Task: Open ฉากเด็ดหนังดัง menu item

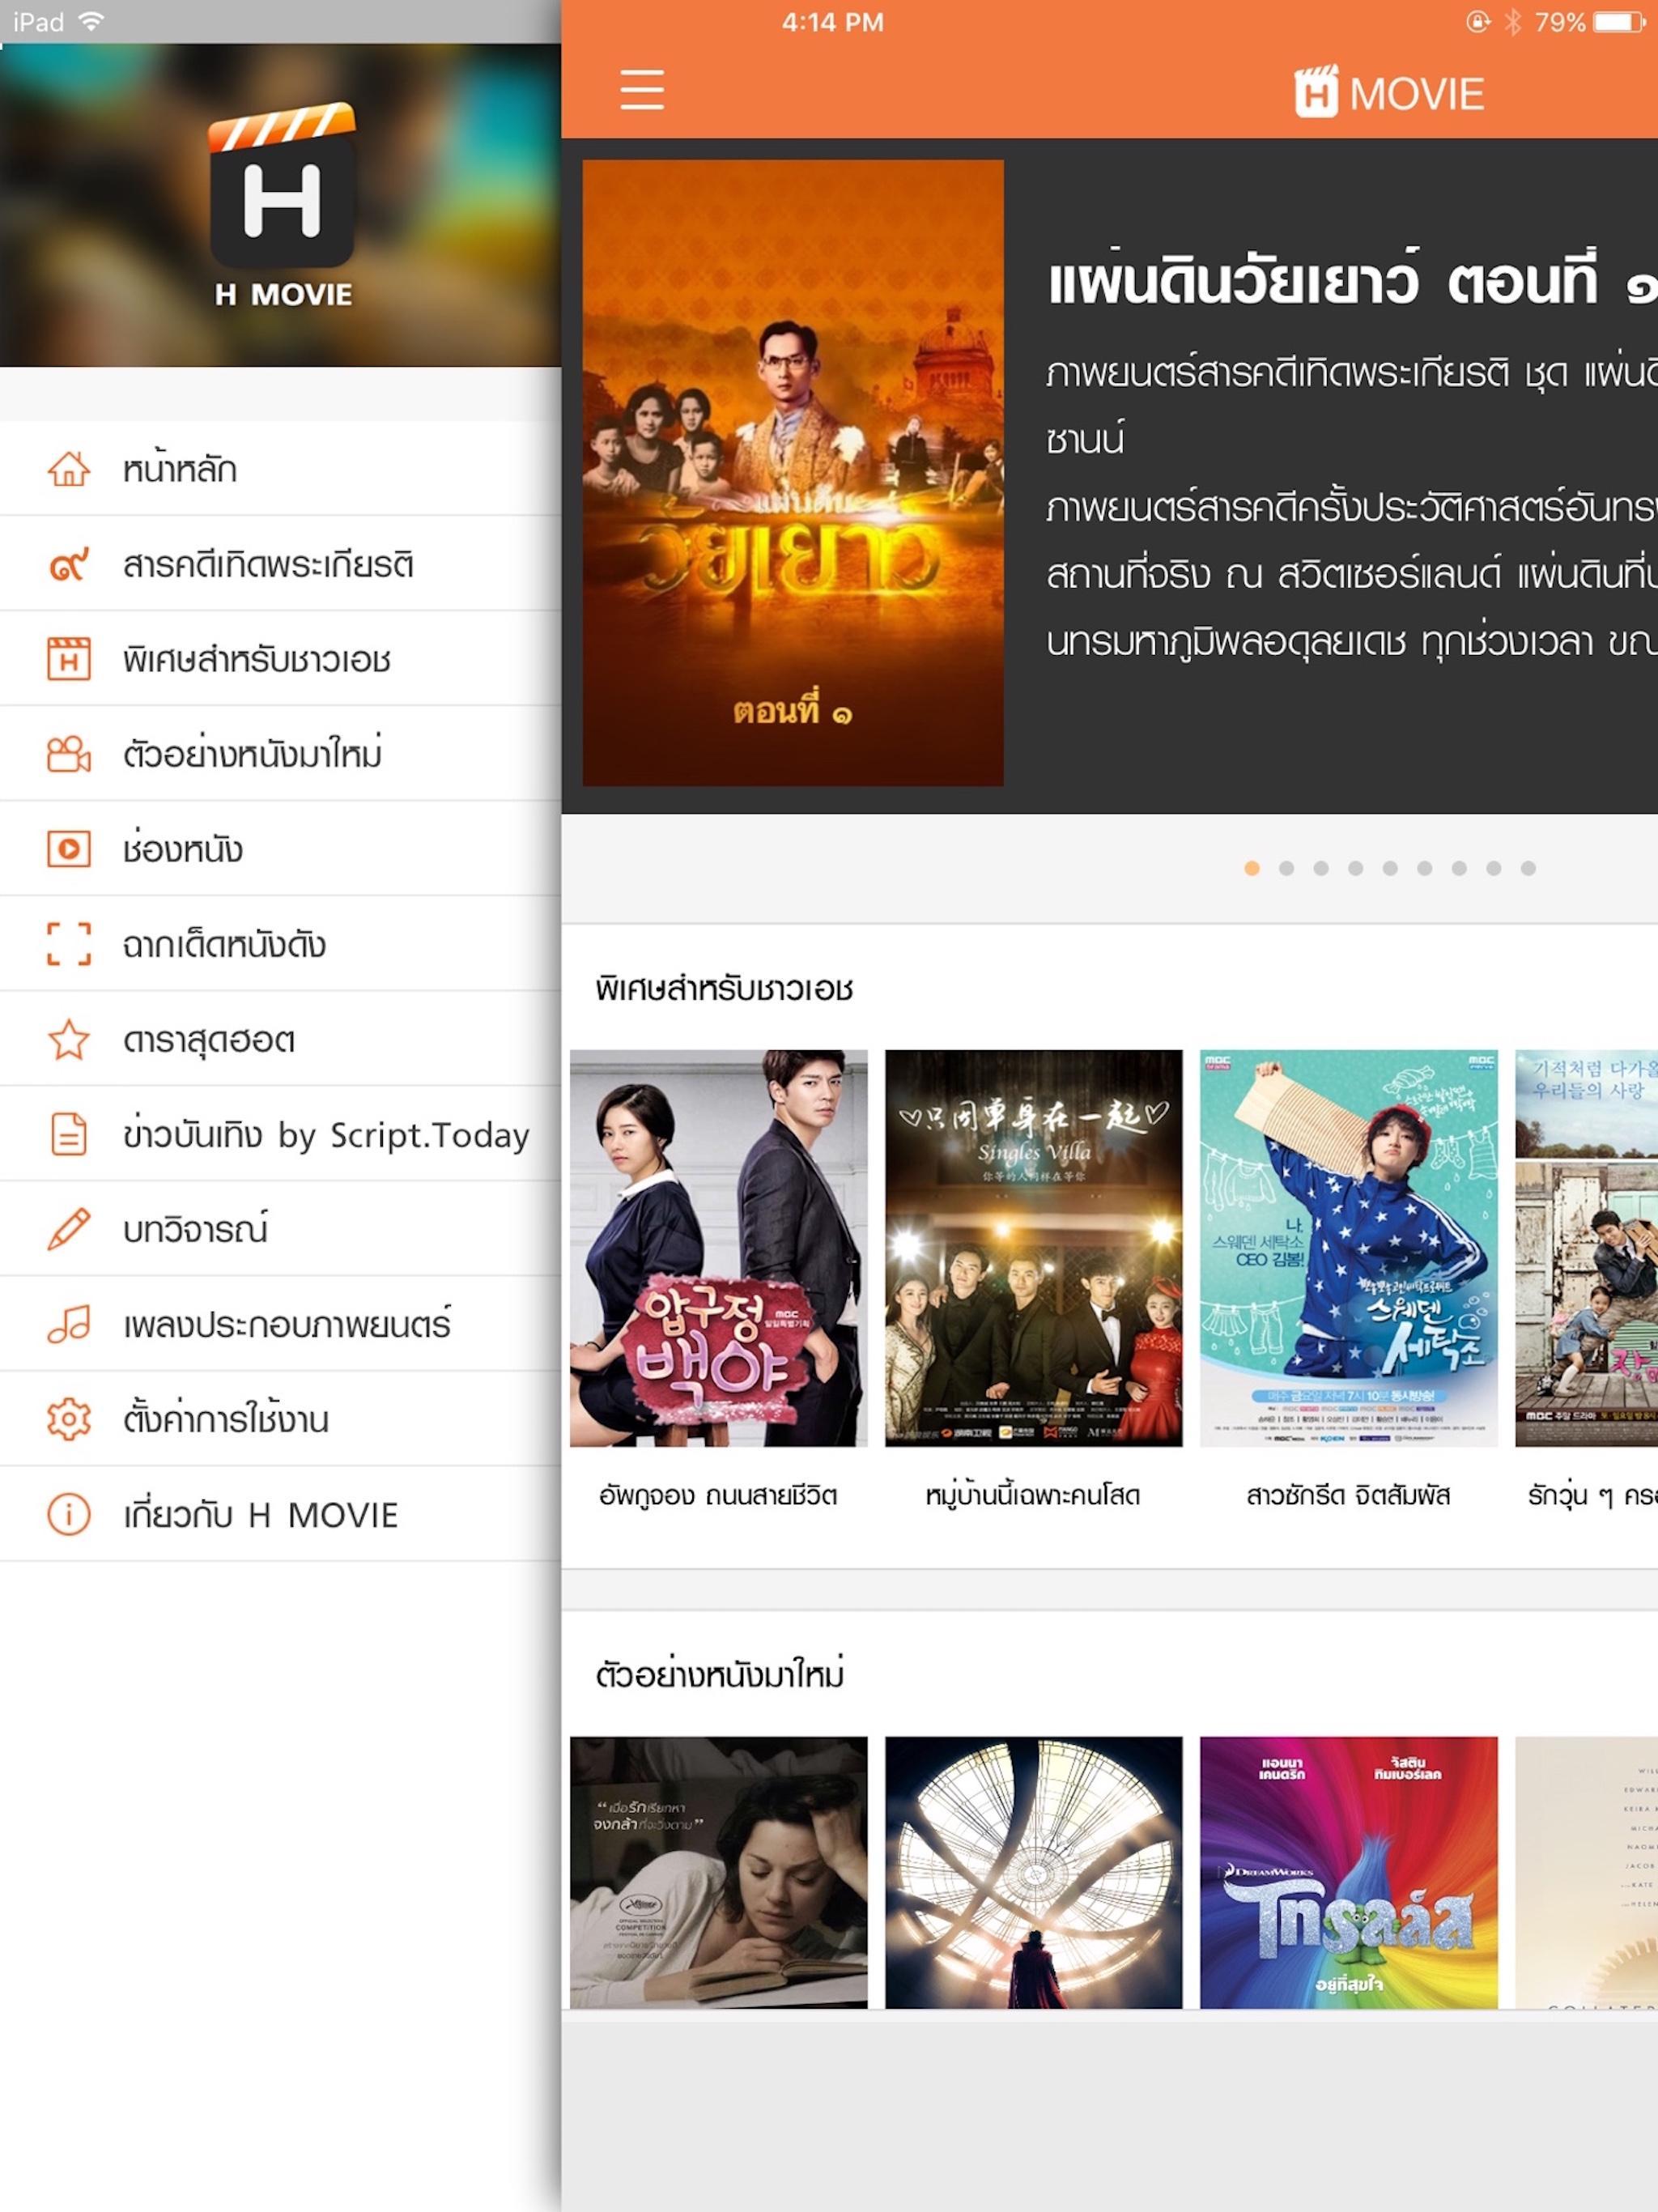Action: point(224,944)
